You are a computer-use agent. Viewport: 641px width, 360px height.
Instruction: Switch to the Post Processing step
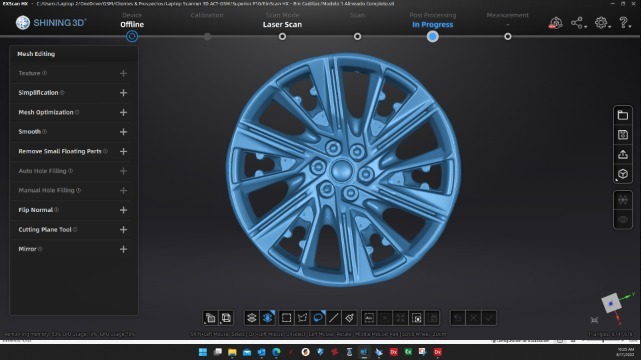tap(433, 25)
